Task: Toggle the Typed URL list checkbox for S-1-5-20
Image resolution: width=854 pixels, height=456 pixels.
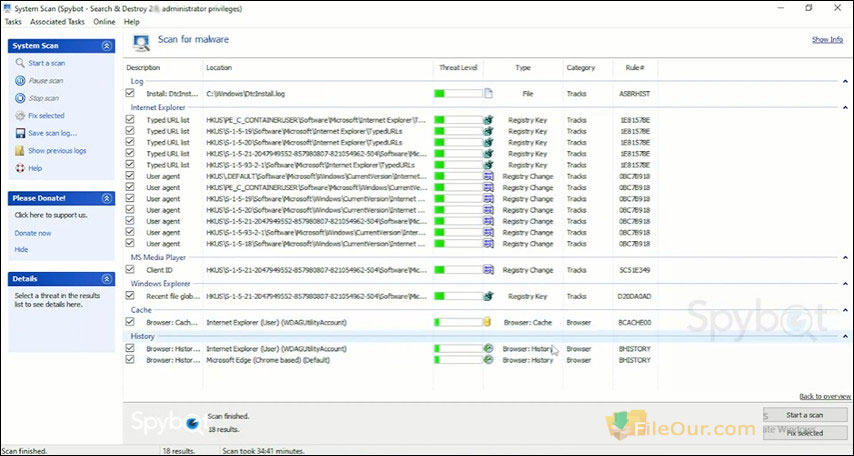Action: point(130,142)
